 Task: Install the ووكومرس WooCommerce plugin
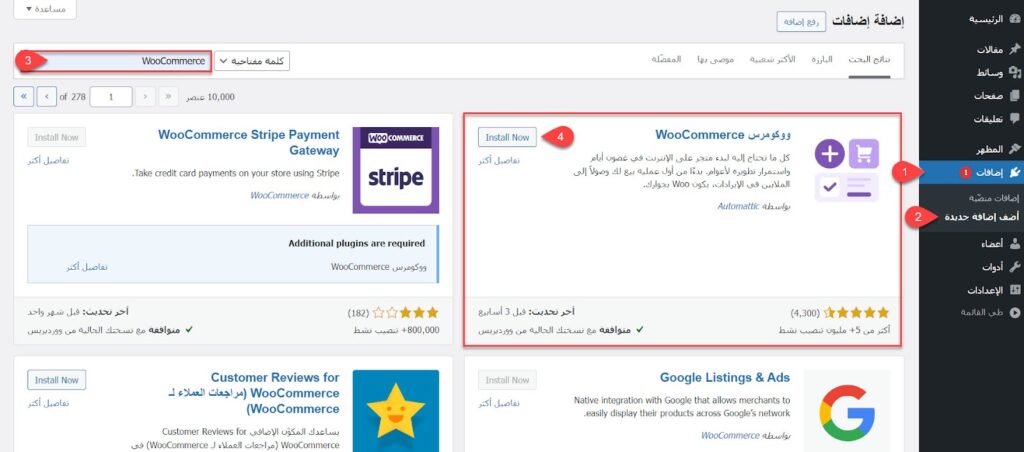(x=507, y=137)
